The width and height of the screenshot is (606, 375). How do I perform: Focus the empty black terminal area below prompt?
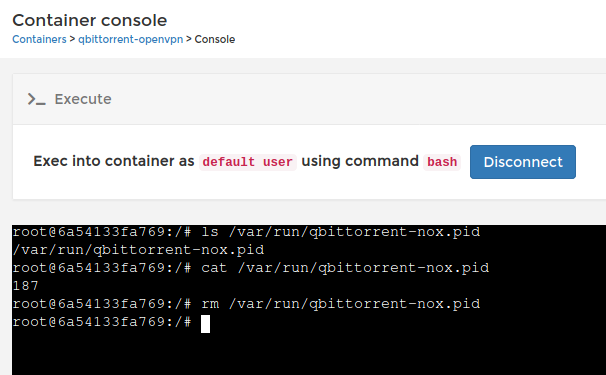[309, 354]
